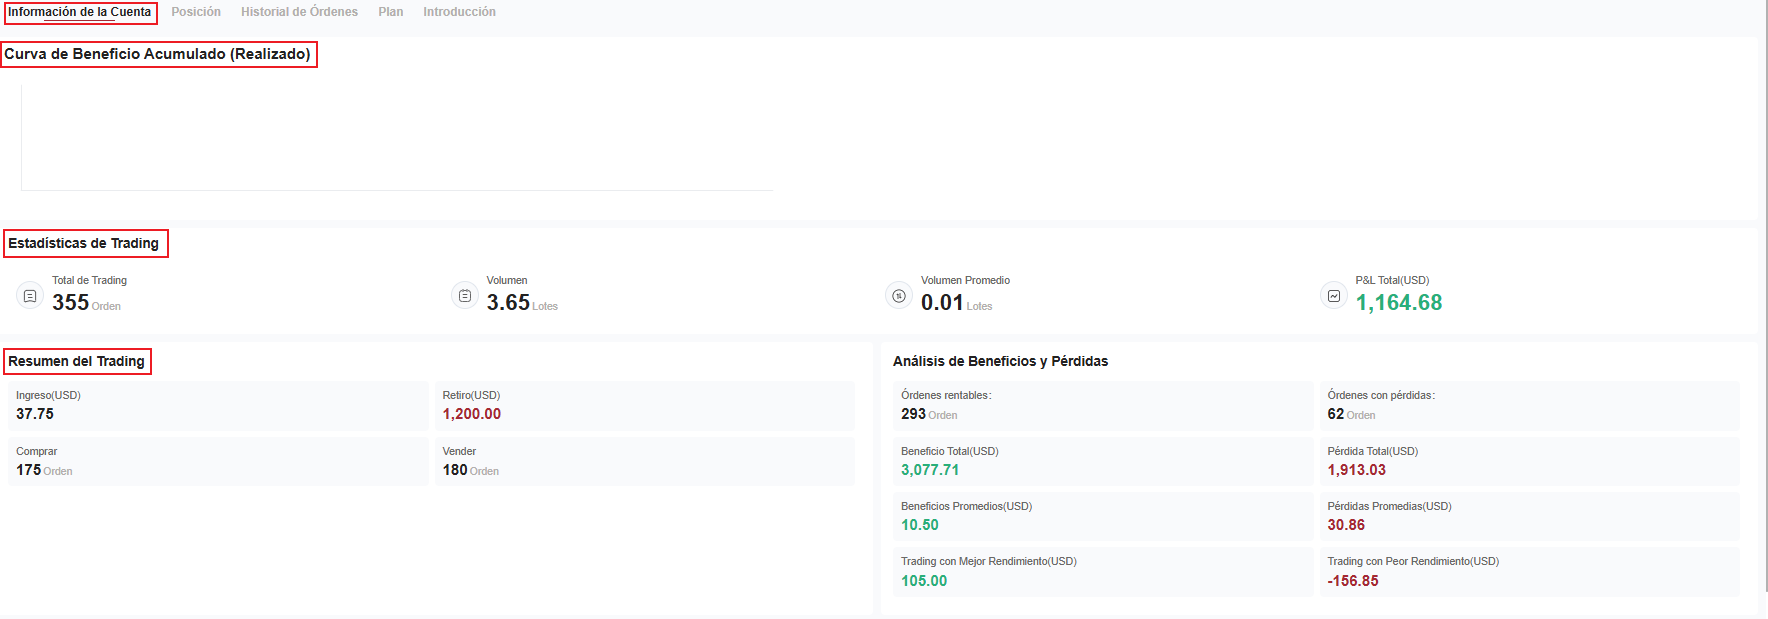This screenshot has width=1768, height=619.
Task: Click the Total de Trading orders icon
Action: tap(30, 296)
